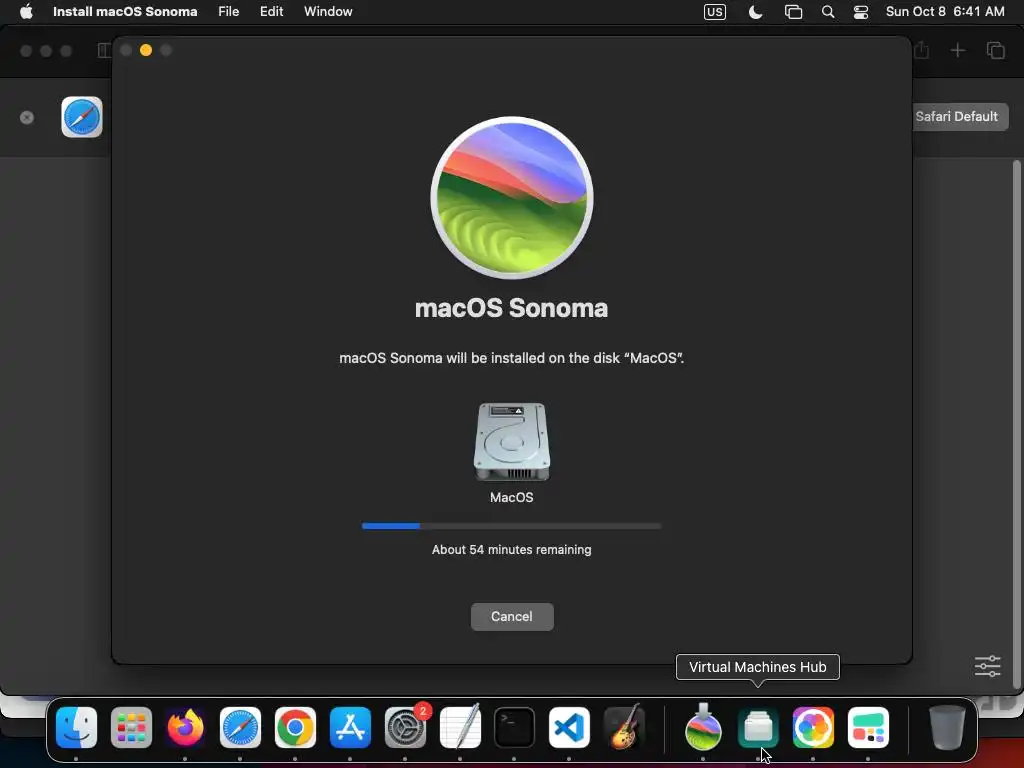
Task: Click the Install macOS Sonoma dock icon
Action: click(703, 728)
